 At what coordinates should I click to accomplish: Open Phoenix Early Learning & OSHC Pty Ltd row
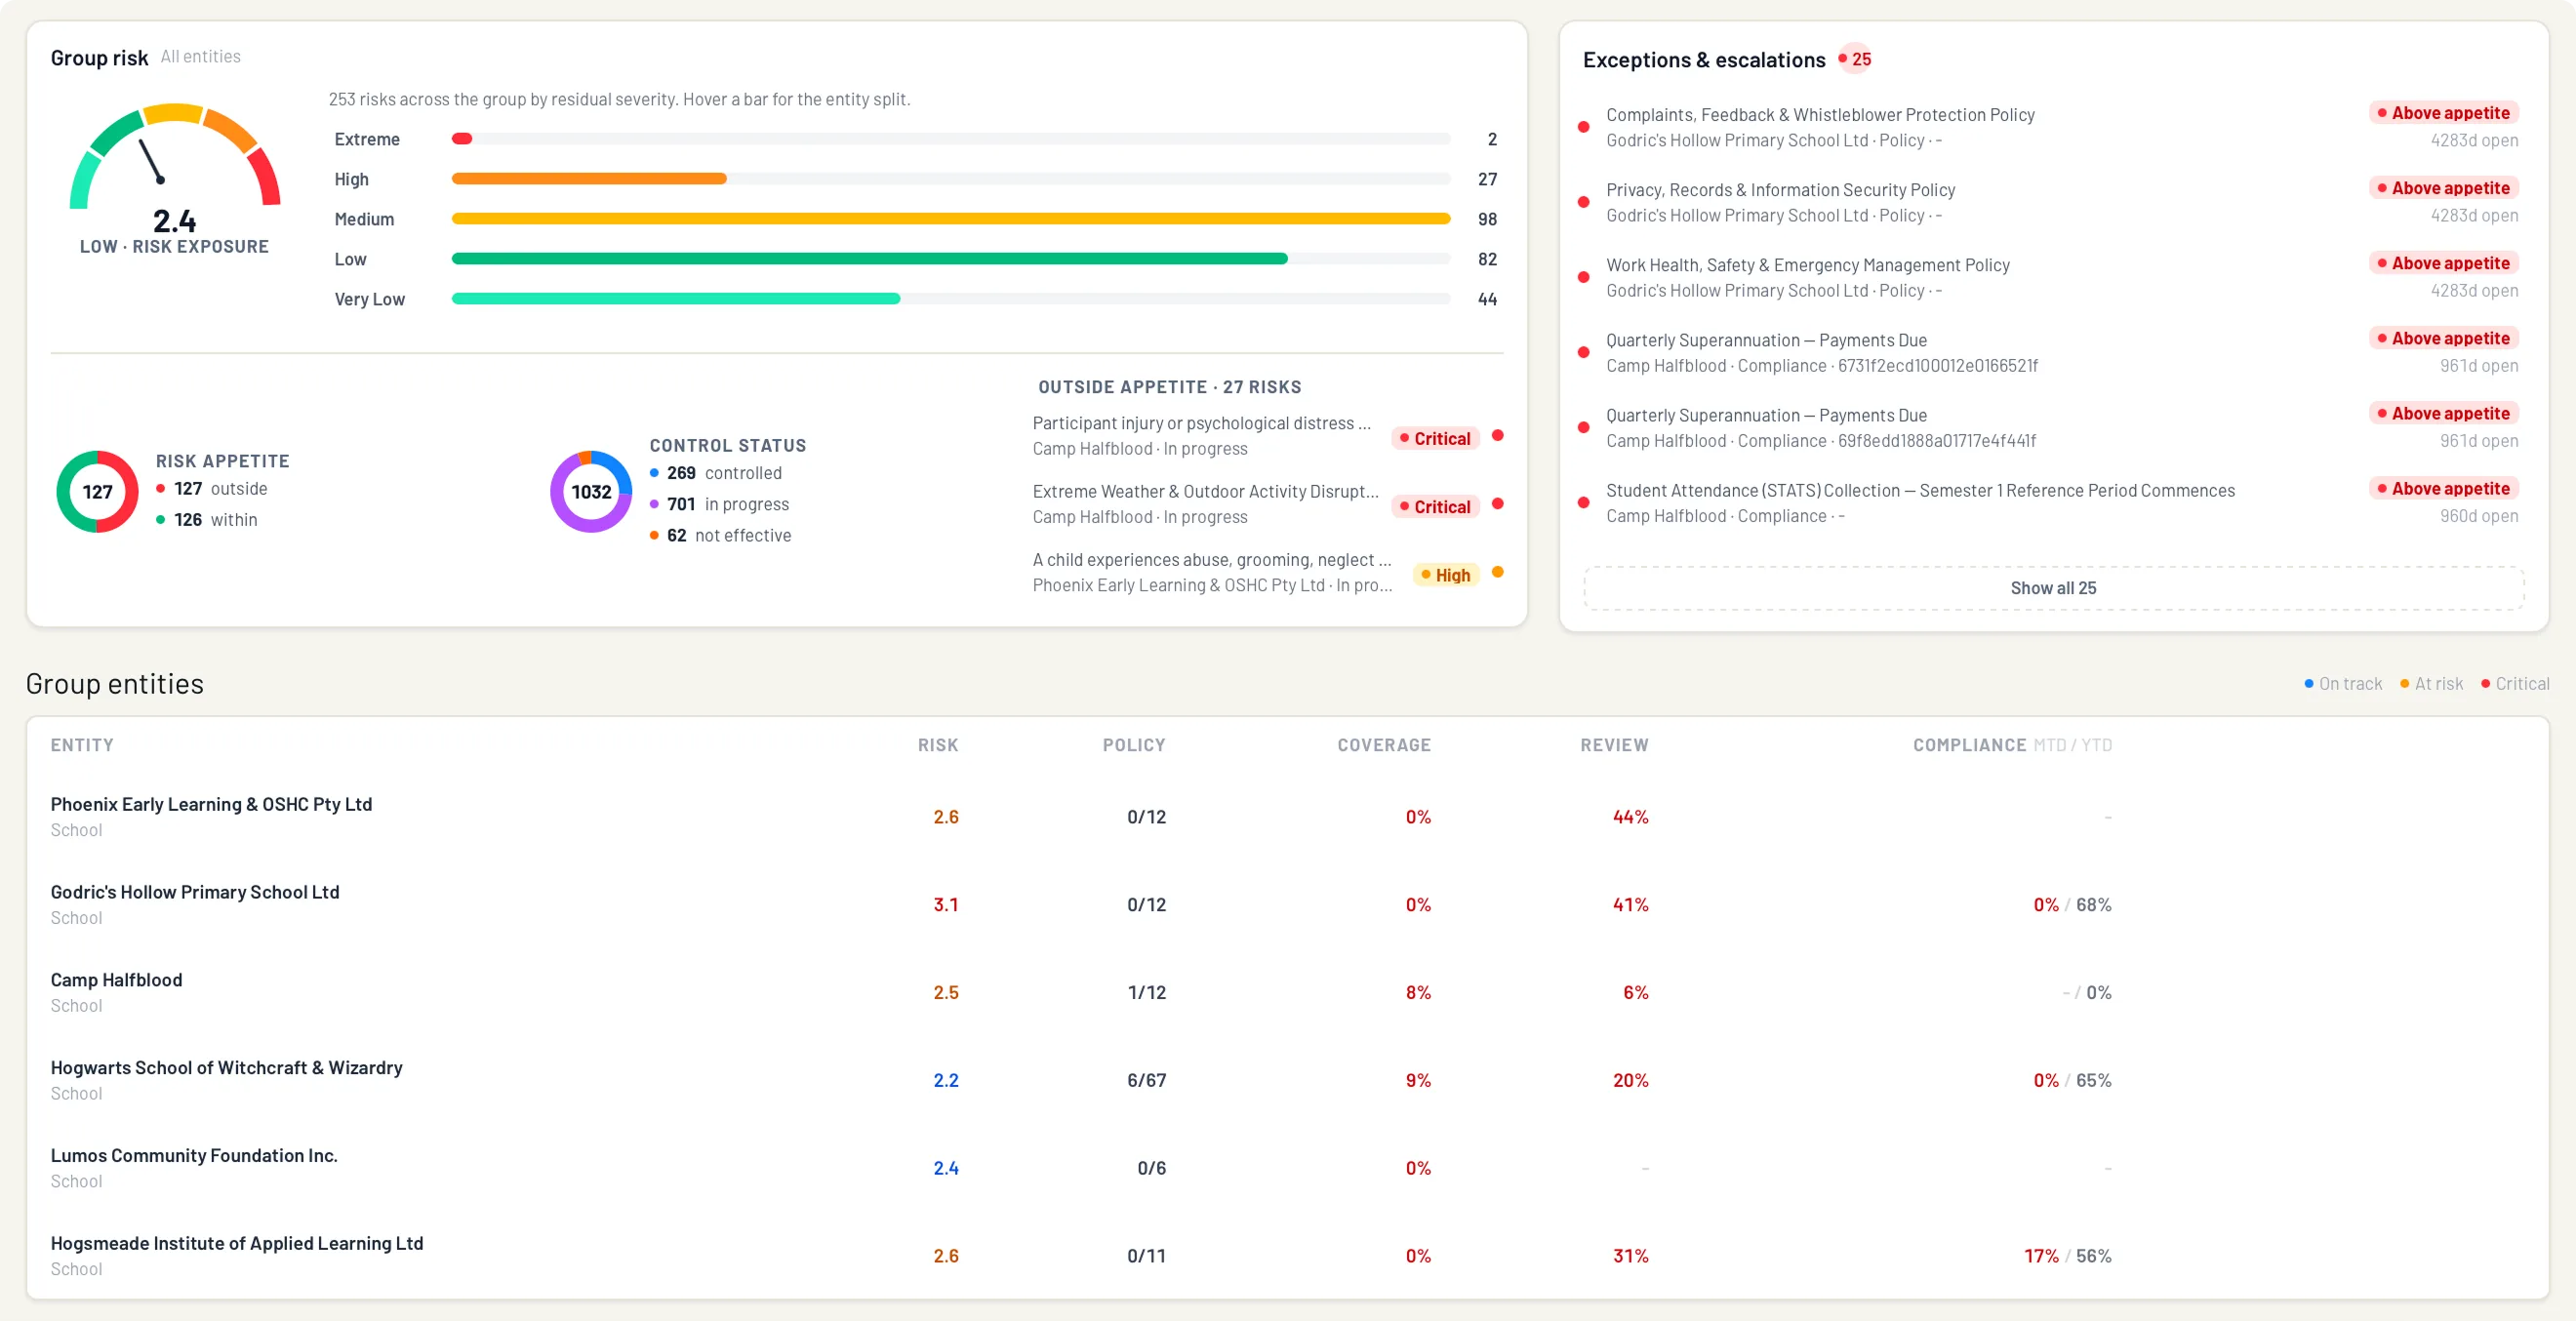pos(1288,816)
